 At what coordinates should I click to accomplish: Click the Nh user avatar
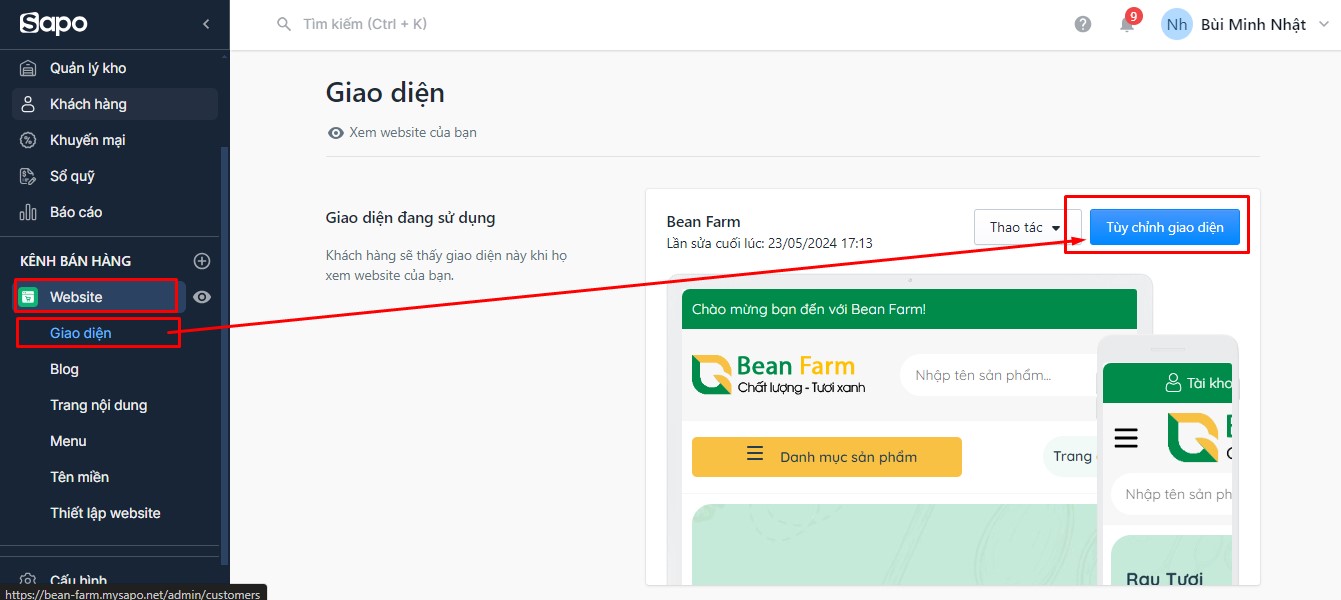tap(1177, 24)
